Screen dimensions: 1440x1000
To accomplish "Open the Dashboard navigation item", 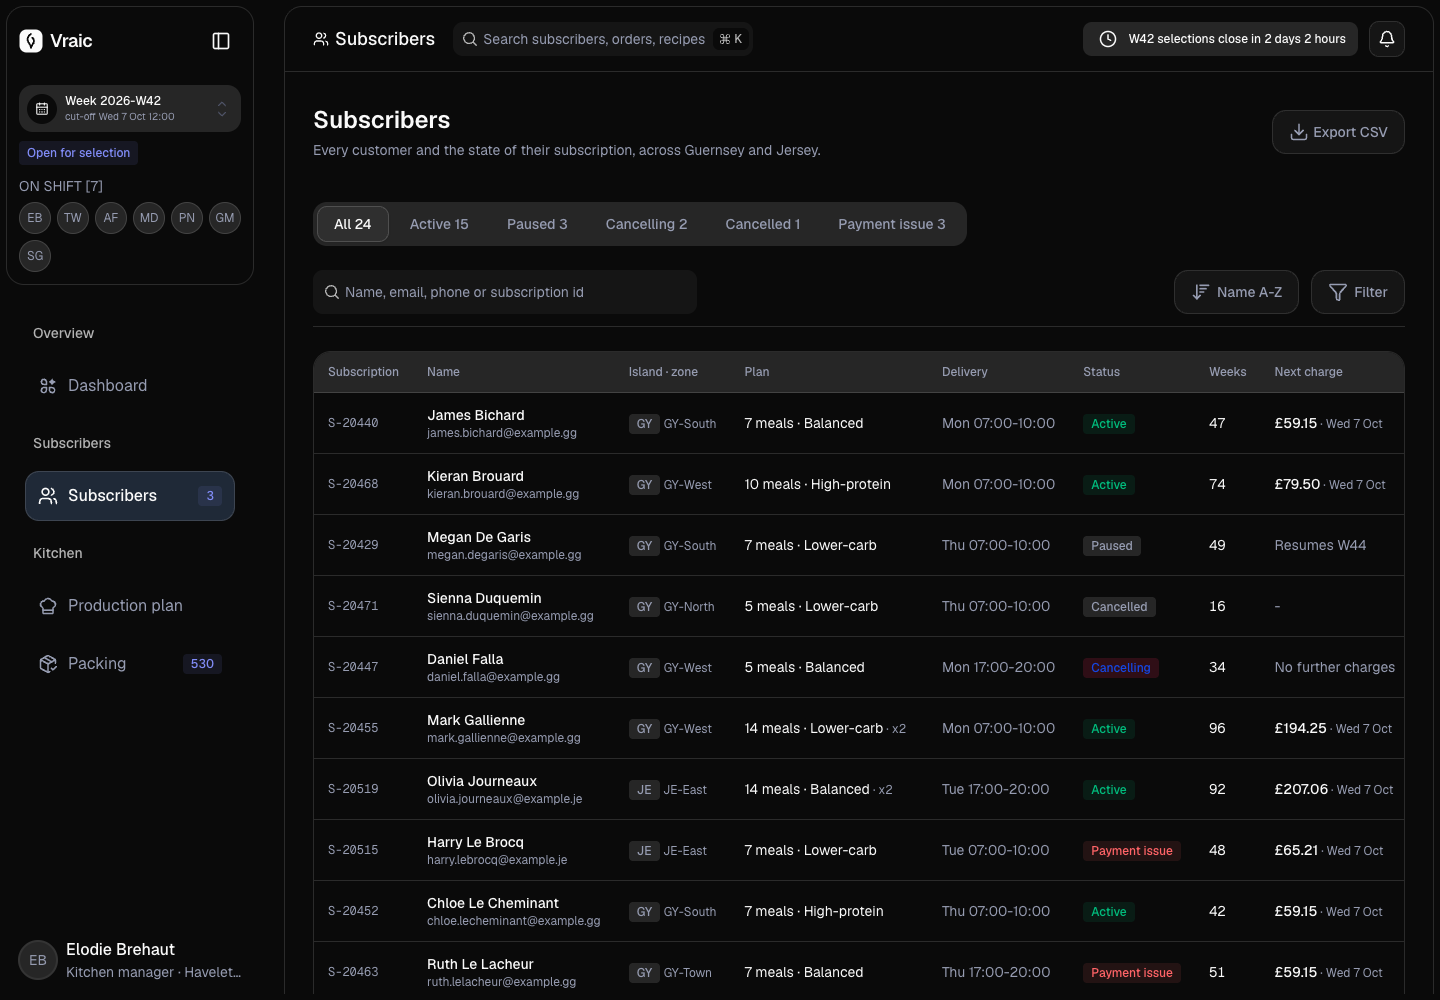I will [130, 386].
